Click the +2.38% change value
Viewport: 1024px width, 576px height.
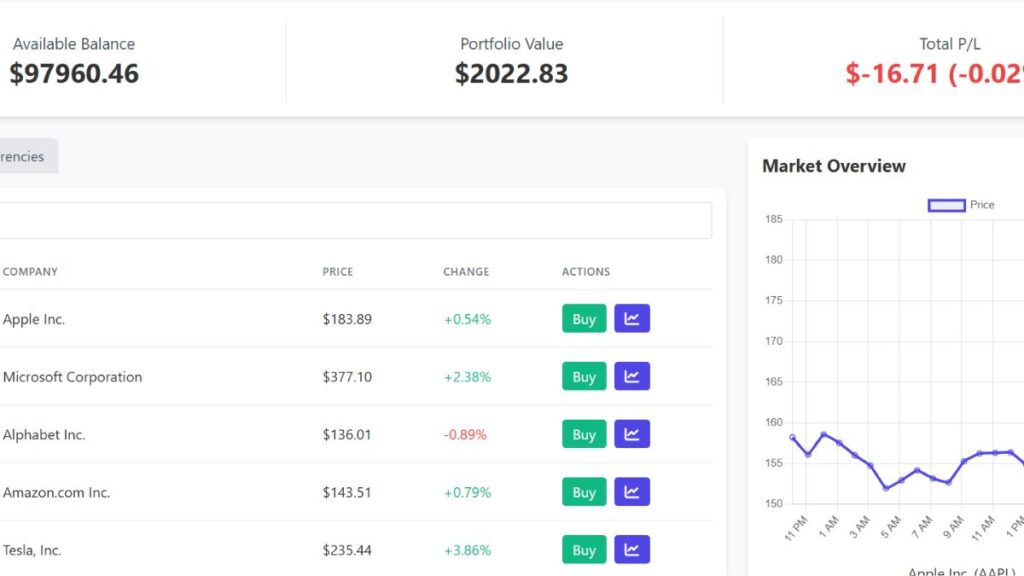point(467,377)
